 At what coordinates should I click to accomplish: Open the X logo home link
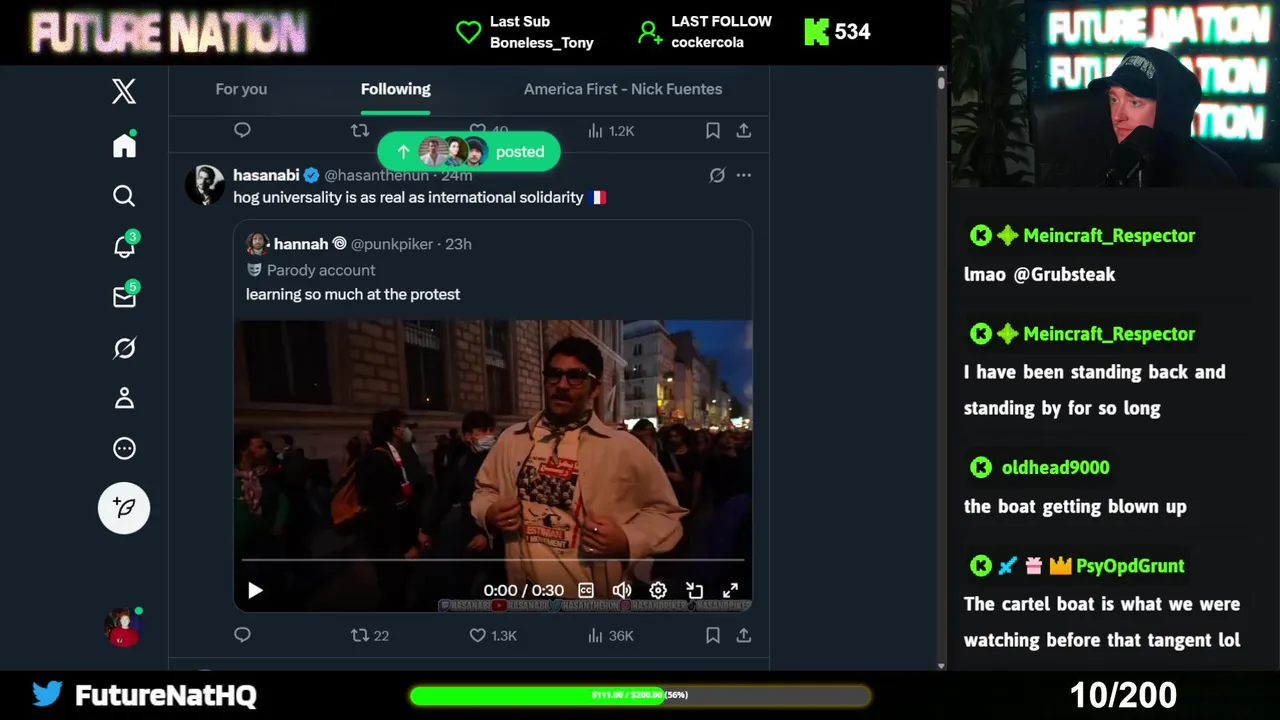[x=124, y=91]
